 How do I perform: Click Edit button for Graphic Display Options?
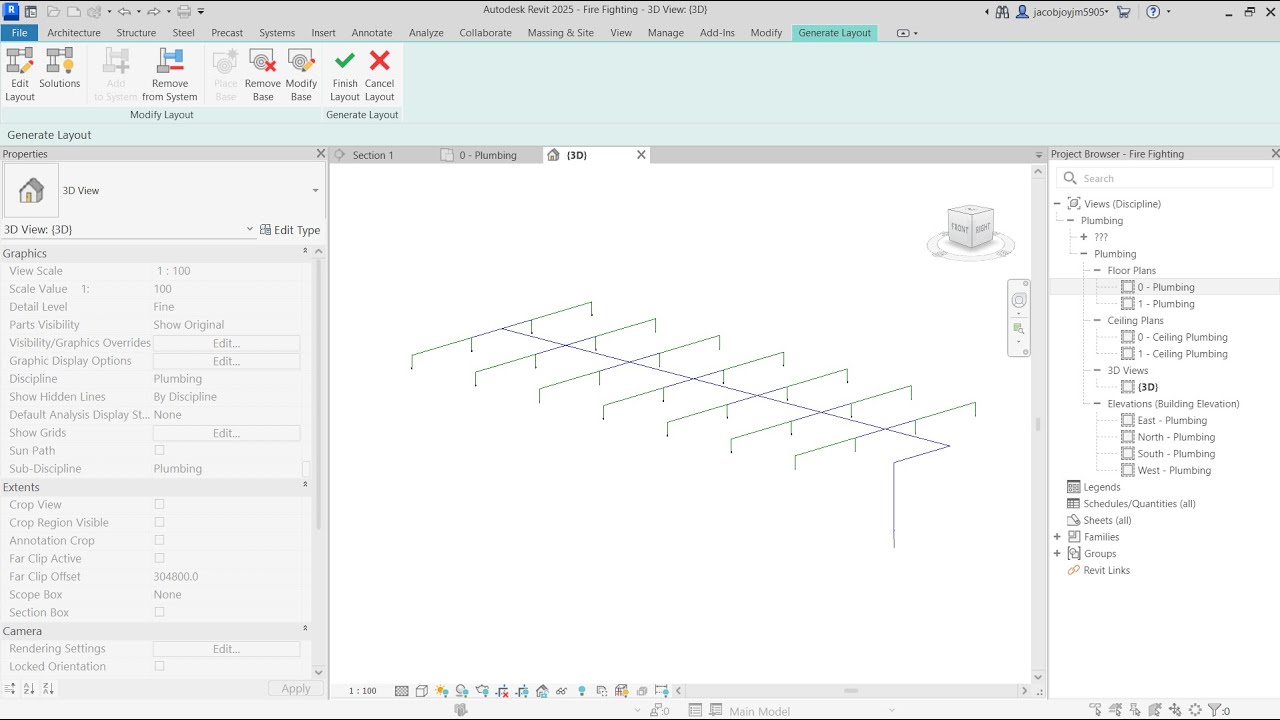point(226,361)
